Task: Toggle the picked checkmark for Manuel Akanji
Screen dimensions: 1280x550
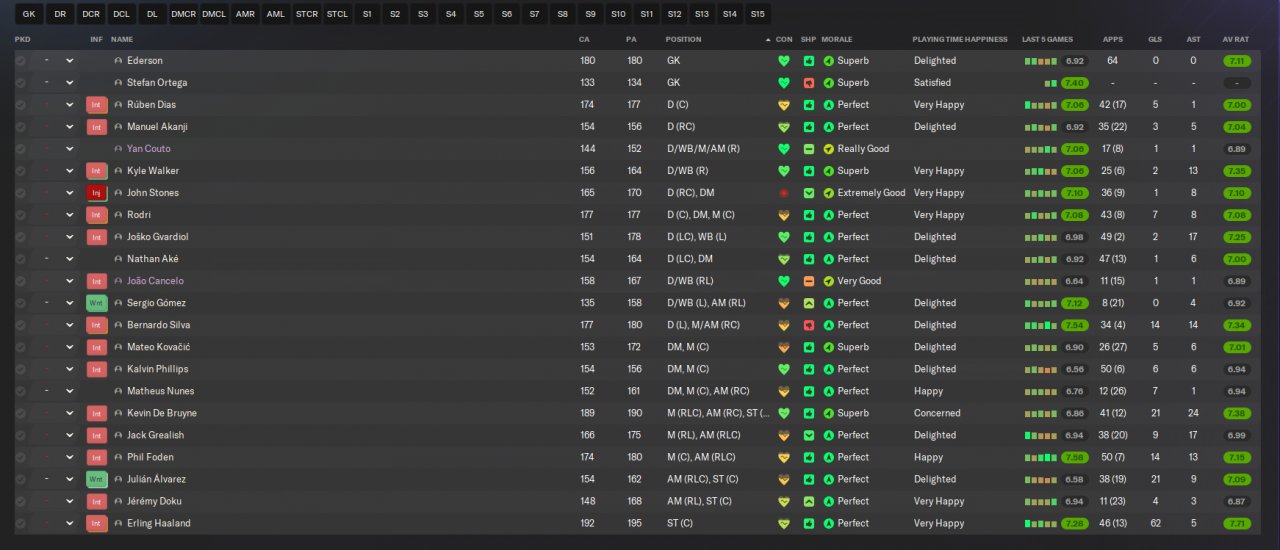Action: 20,127
